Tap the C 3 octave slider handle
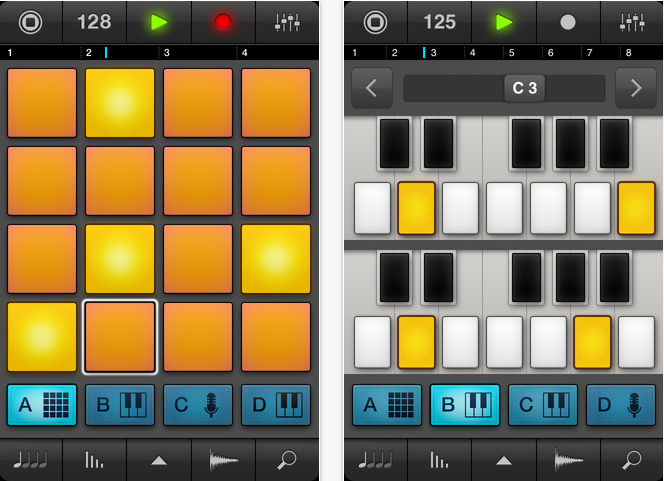 pos(525,88)
